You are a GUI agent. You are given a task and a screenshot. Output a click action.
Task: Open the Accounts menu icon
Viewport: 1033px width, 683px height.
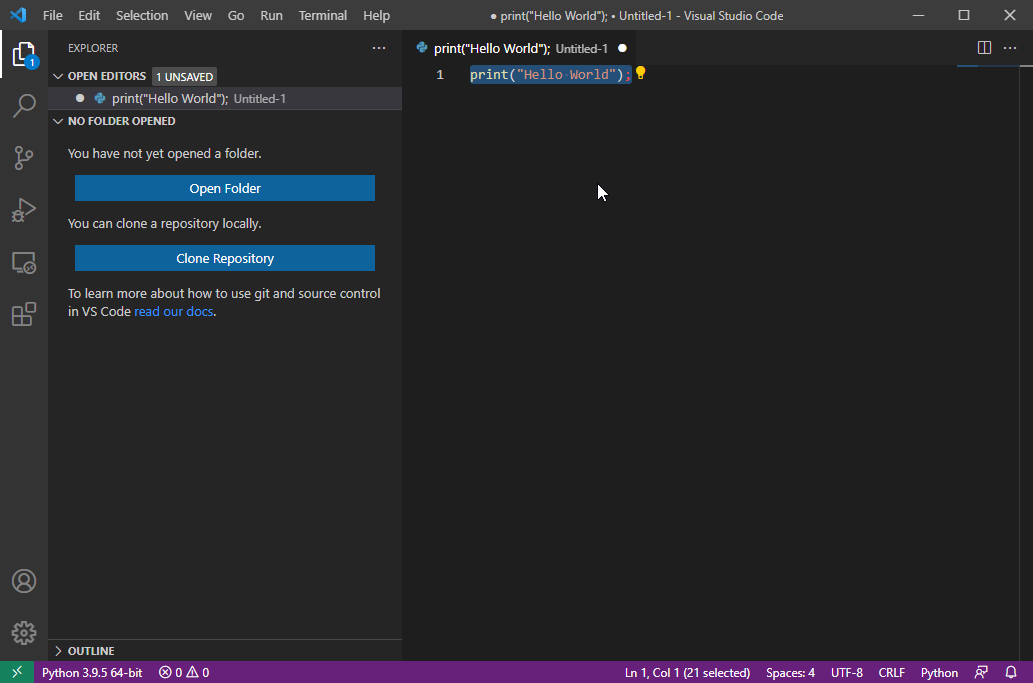[24, 581]
